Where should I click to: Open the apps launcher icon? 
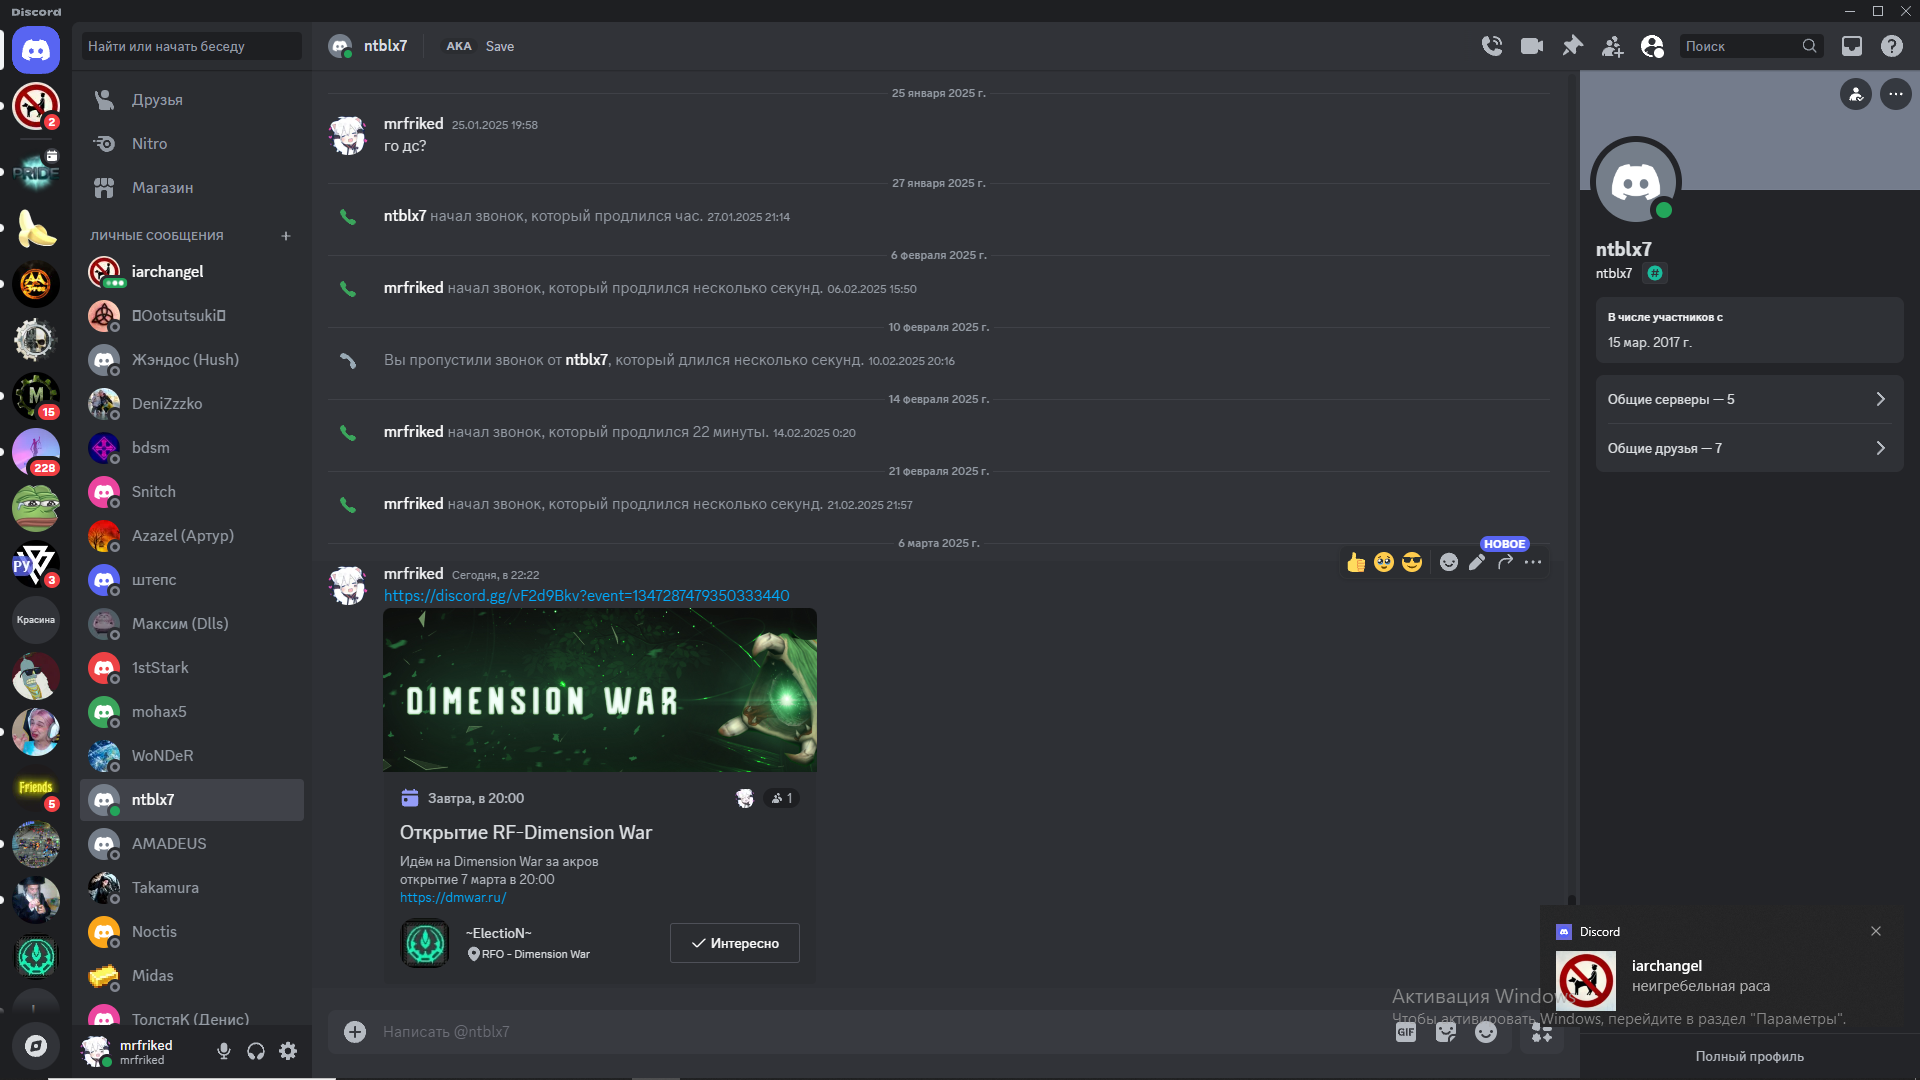coord(1541,1032)
